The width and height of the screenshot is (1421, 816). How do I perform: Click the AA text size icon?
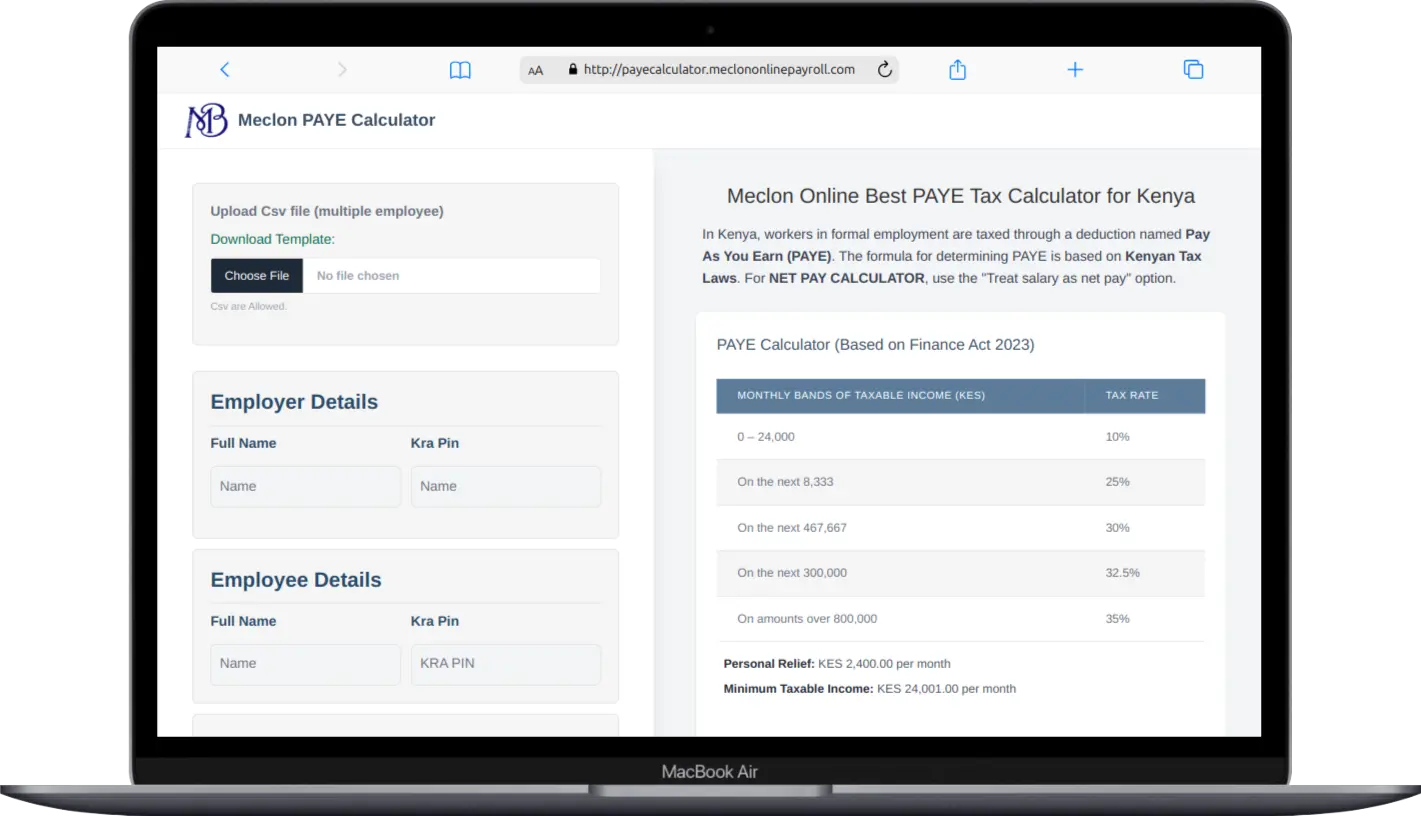tap(536, 70)
